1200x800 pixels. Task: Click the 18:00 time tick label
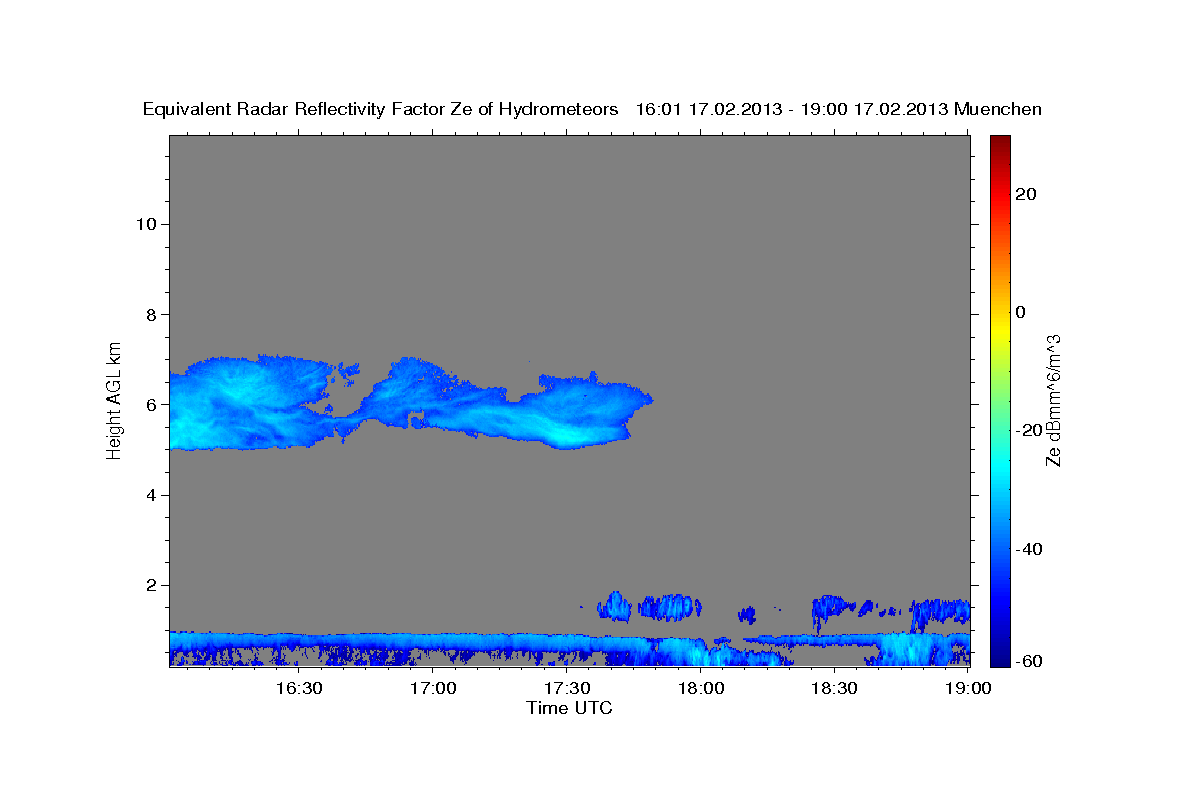tap(701, 688)
